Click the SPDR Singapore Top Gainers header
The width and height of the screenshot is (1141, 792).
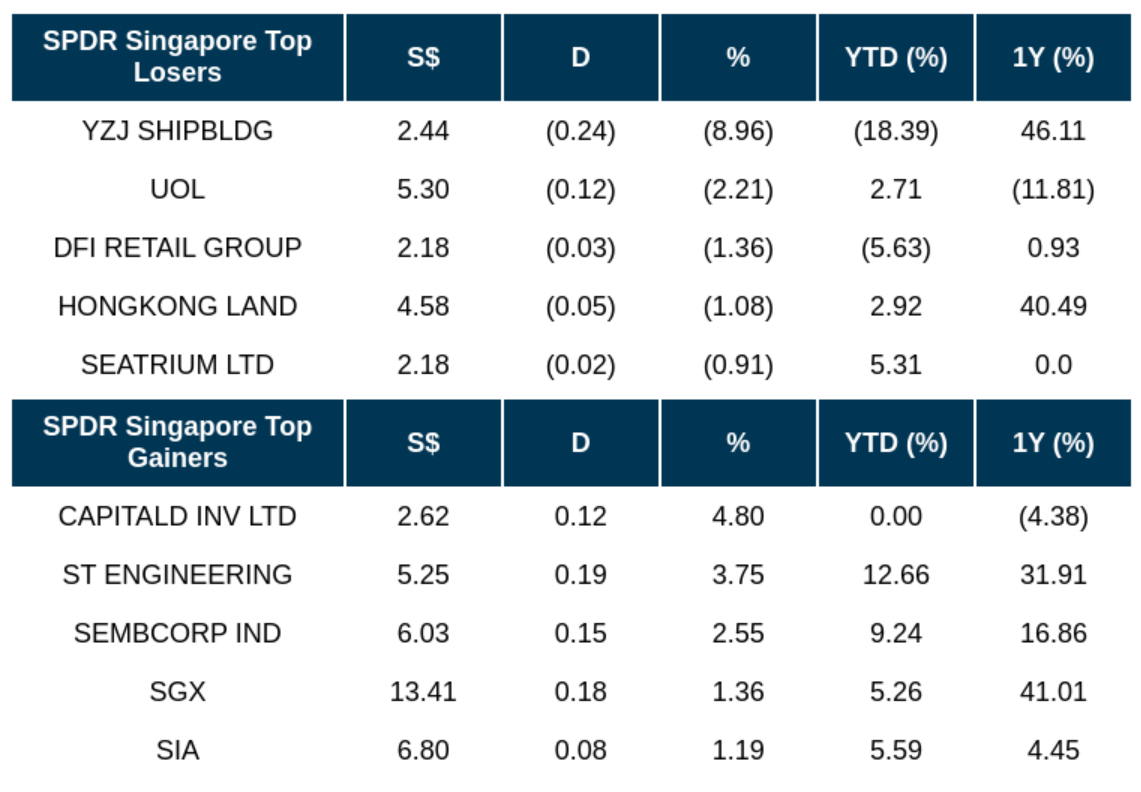[x=177, y=442]
